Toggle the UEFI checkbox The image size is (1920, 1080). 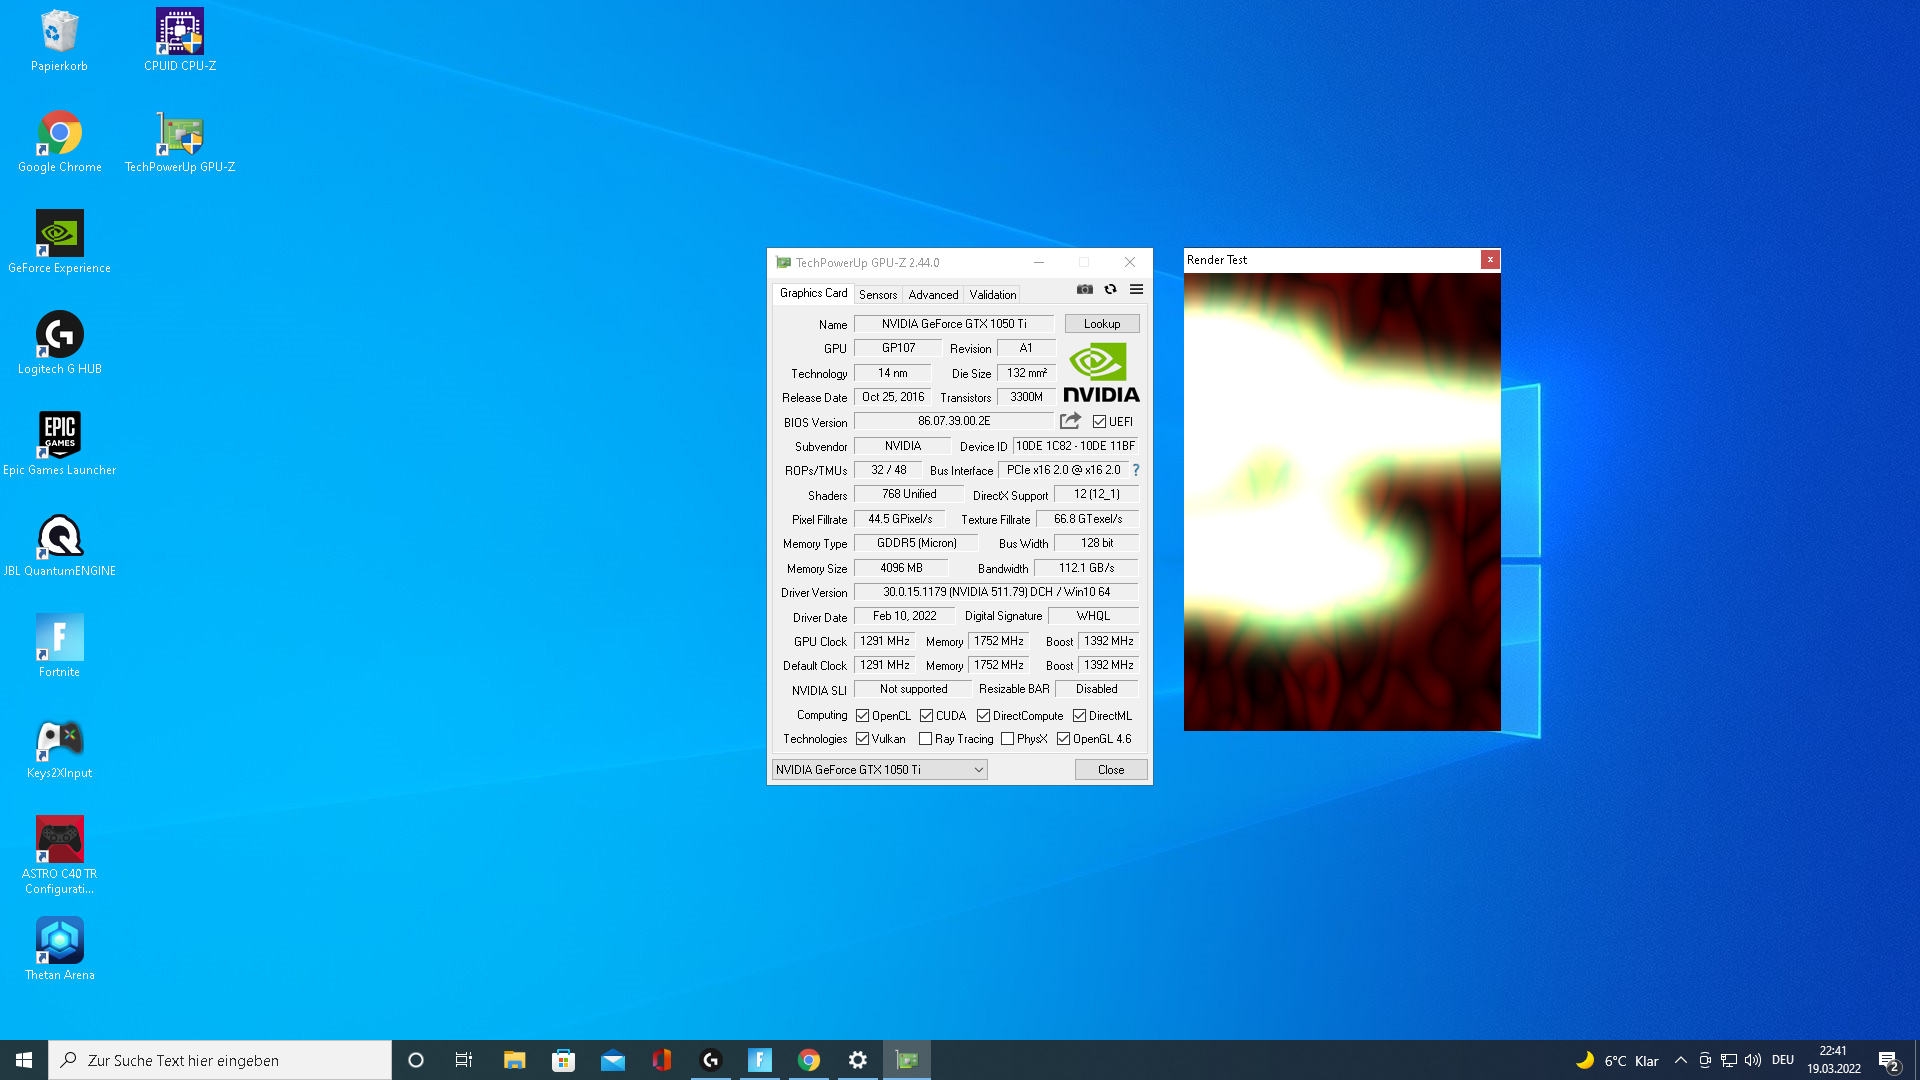point(1099,422)
